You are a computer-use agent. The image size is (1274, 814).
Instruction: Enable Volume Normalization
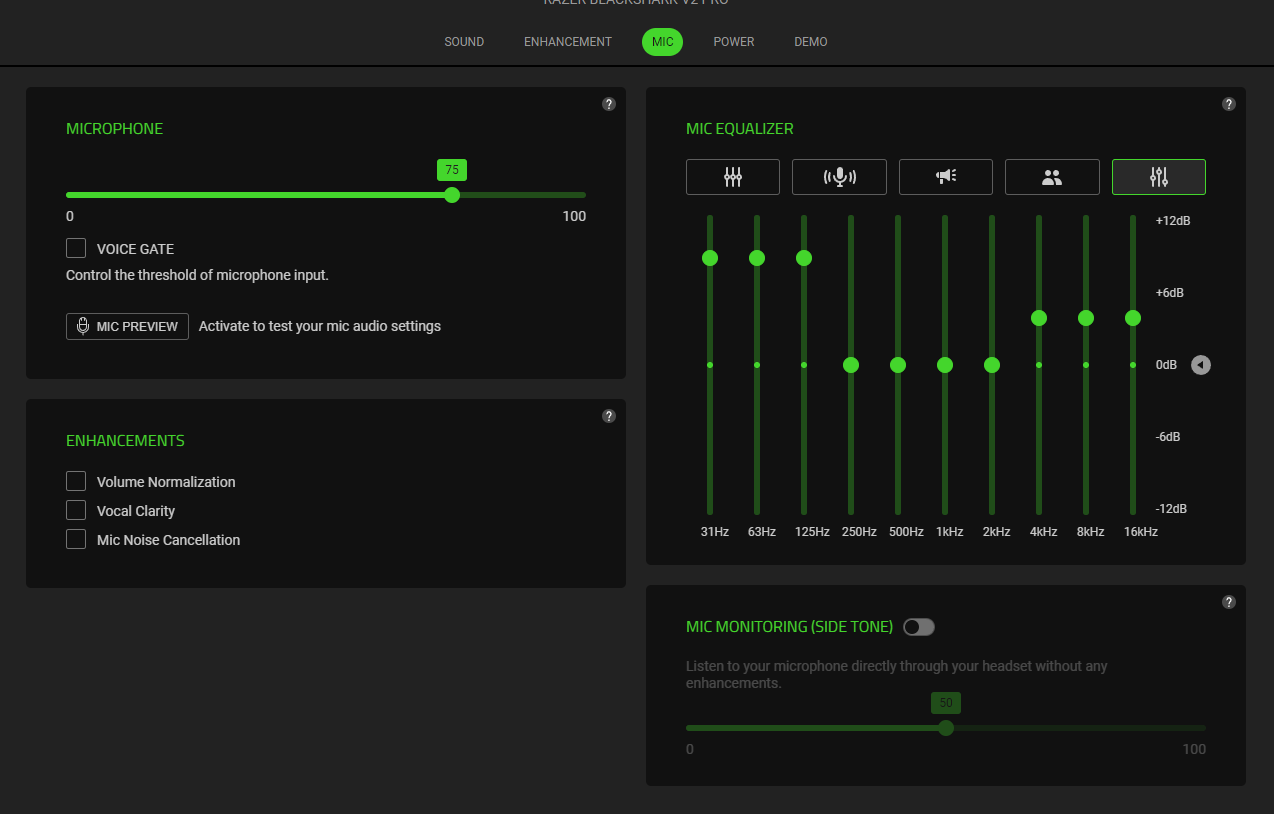(76, 481)
